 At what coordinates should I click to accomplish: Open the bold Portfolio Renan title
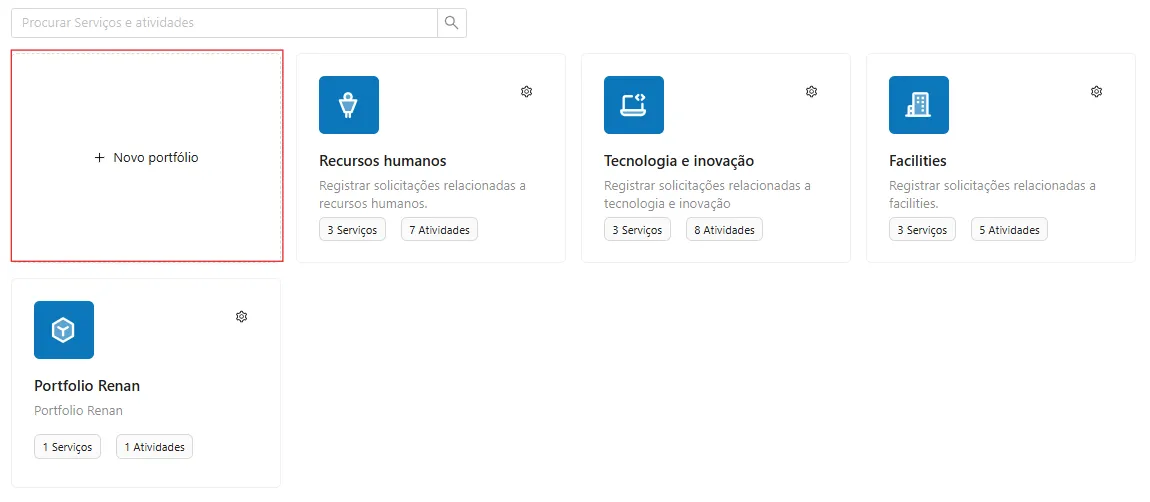(87, 385)
